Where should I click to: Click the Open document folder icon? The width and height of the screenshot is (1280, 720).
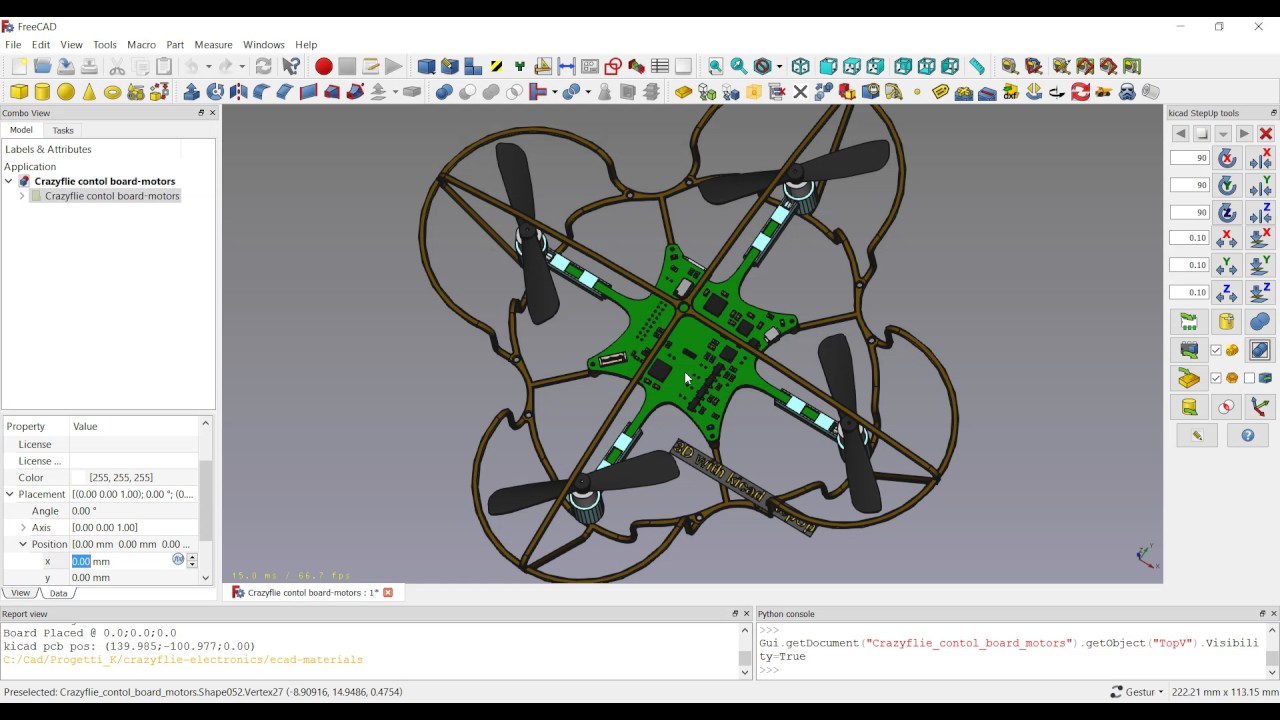coord(42,67)
